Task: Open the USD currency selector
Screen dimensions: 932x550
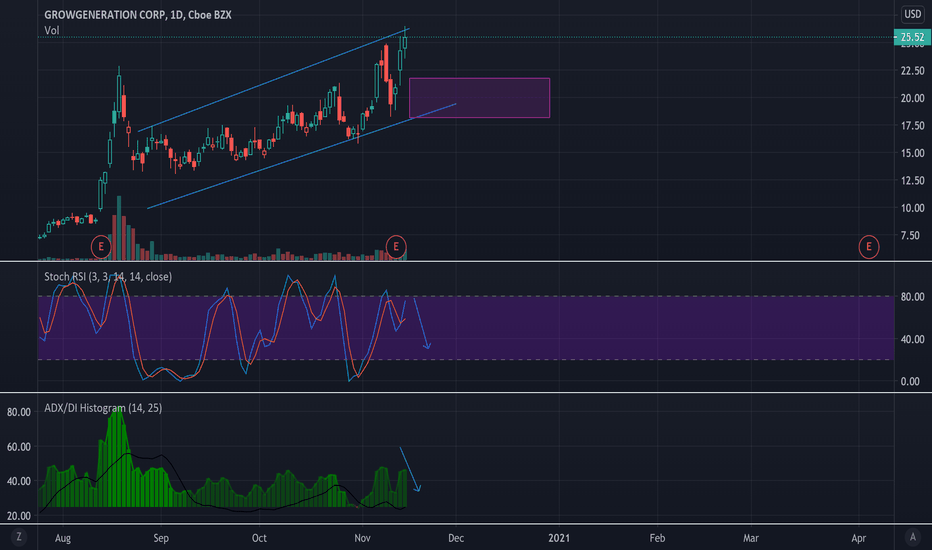Action: tap(912, 14)
